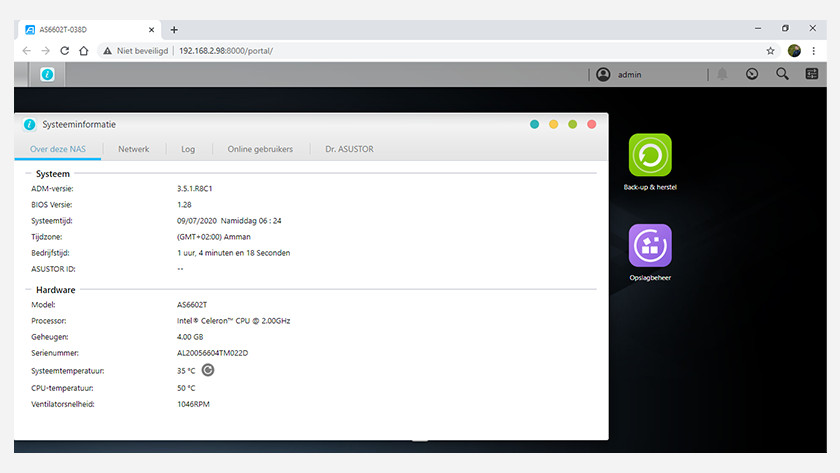The width and height of the screenshot is (840, 473).
Task: Click Systeeminformatie taskbar icon in ADM bar
Action: coord(47,74)
